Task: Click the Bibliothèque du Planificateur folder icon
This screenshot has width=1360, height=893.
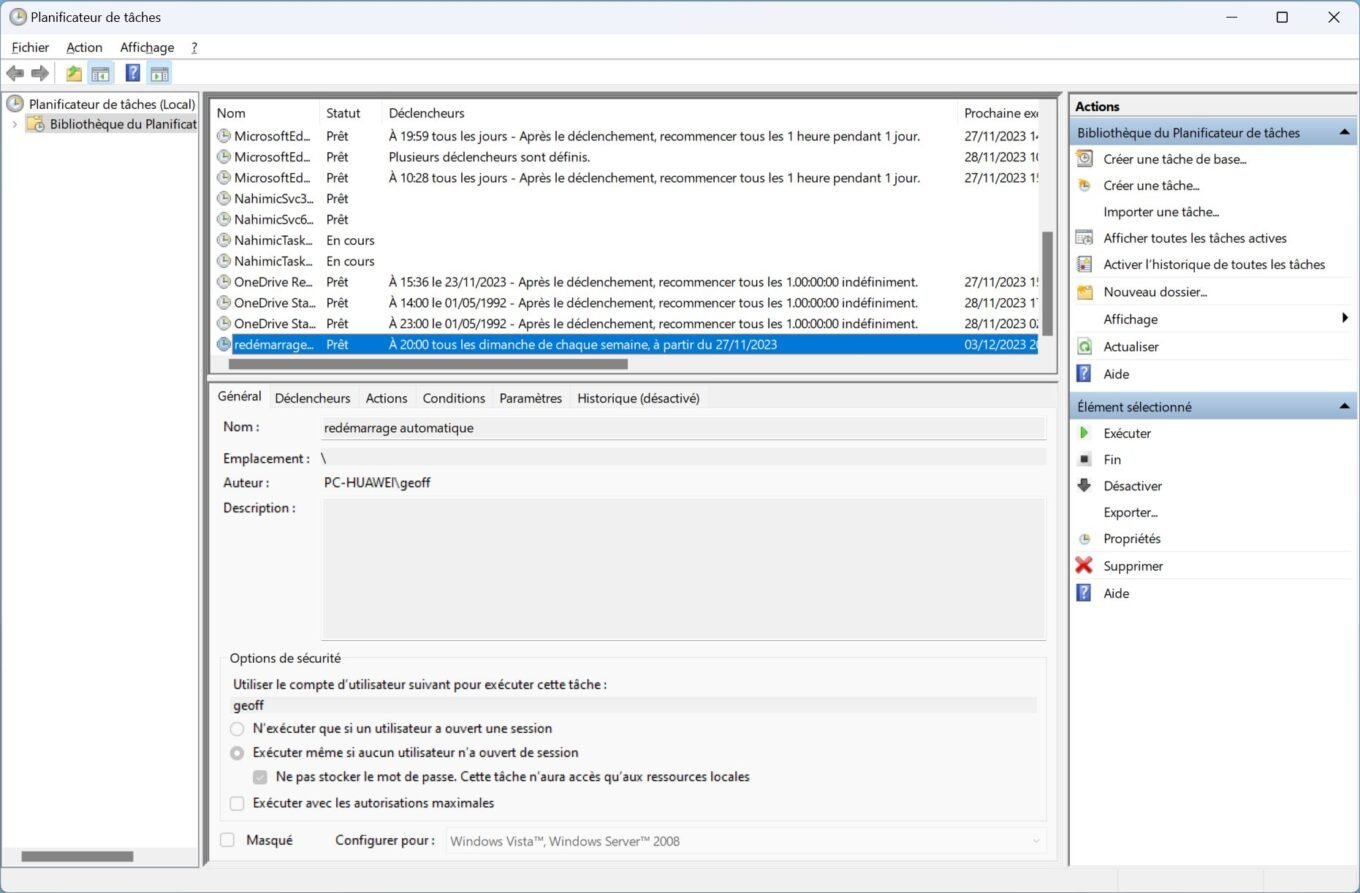Action: coord(35,124)
